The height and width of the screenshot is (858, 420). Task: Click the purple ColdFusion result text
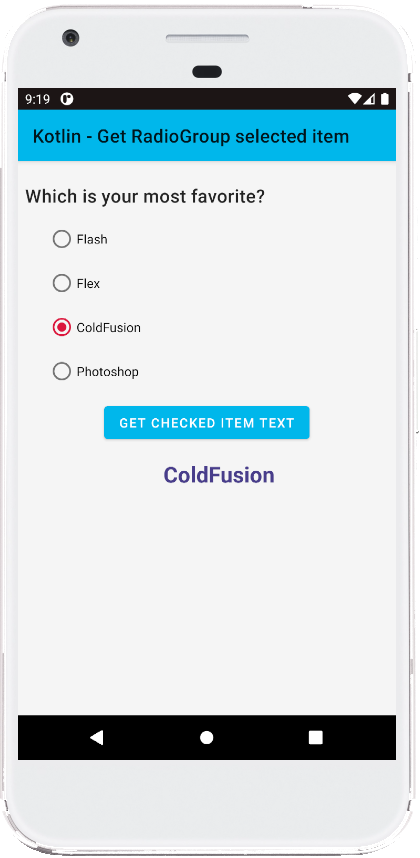pyautogui.click(x=219, y=475)
